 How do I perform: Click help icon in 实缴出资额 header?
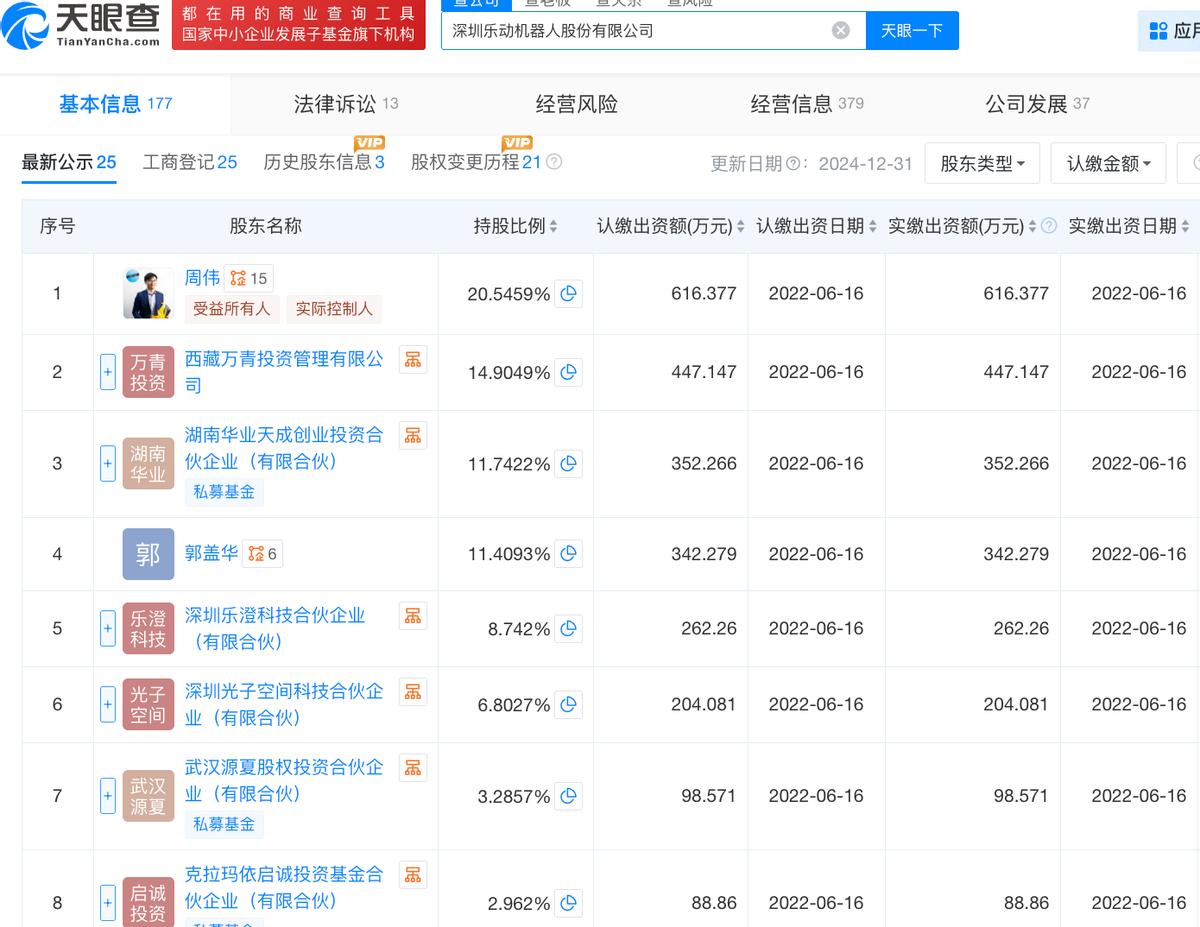click(1049, 226)
